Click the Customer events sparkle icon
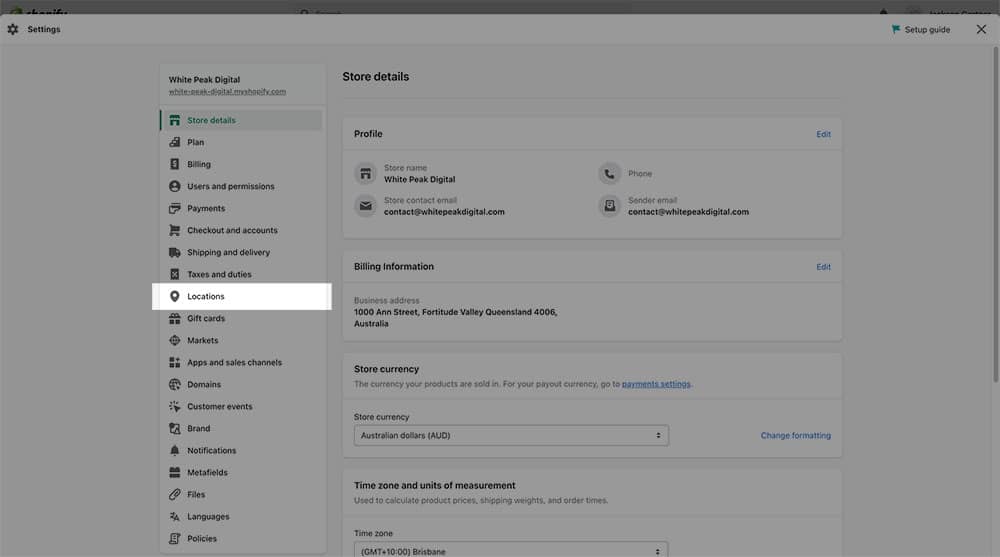The width and height of the screenshot is (1000, 557). pos(174,406)
